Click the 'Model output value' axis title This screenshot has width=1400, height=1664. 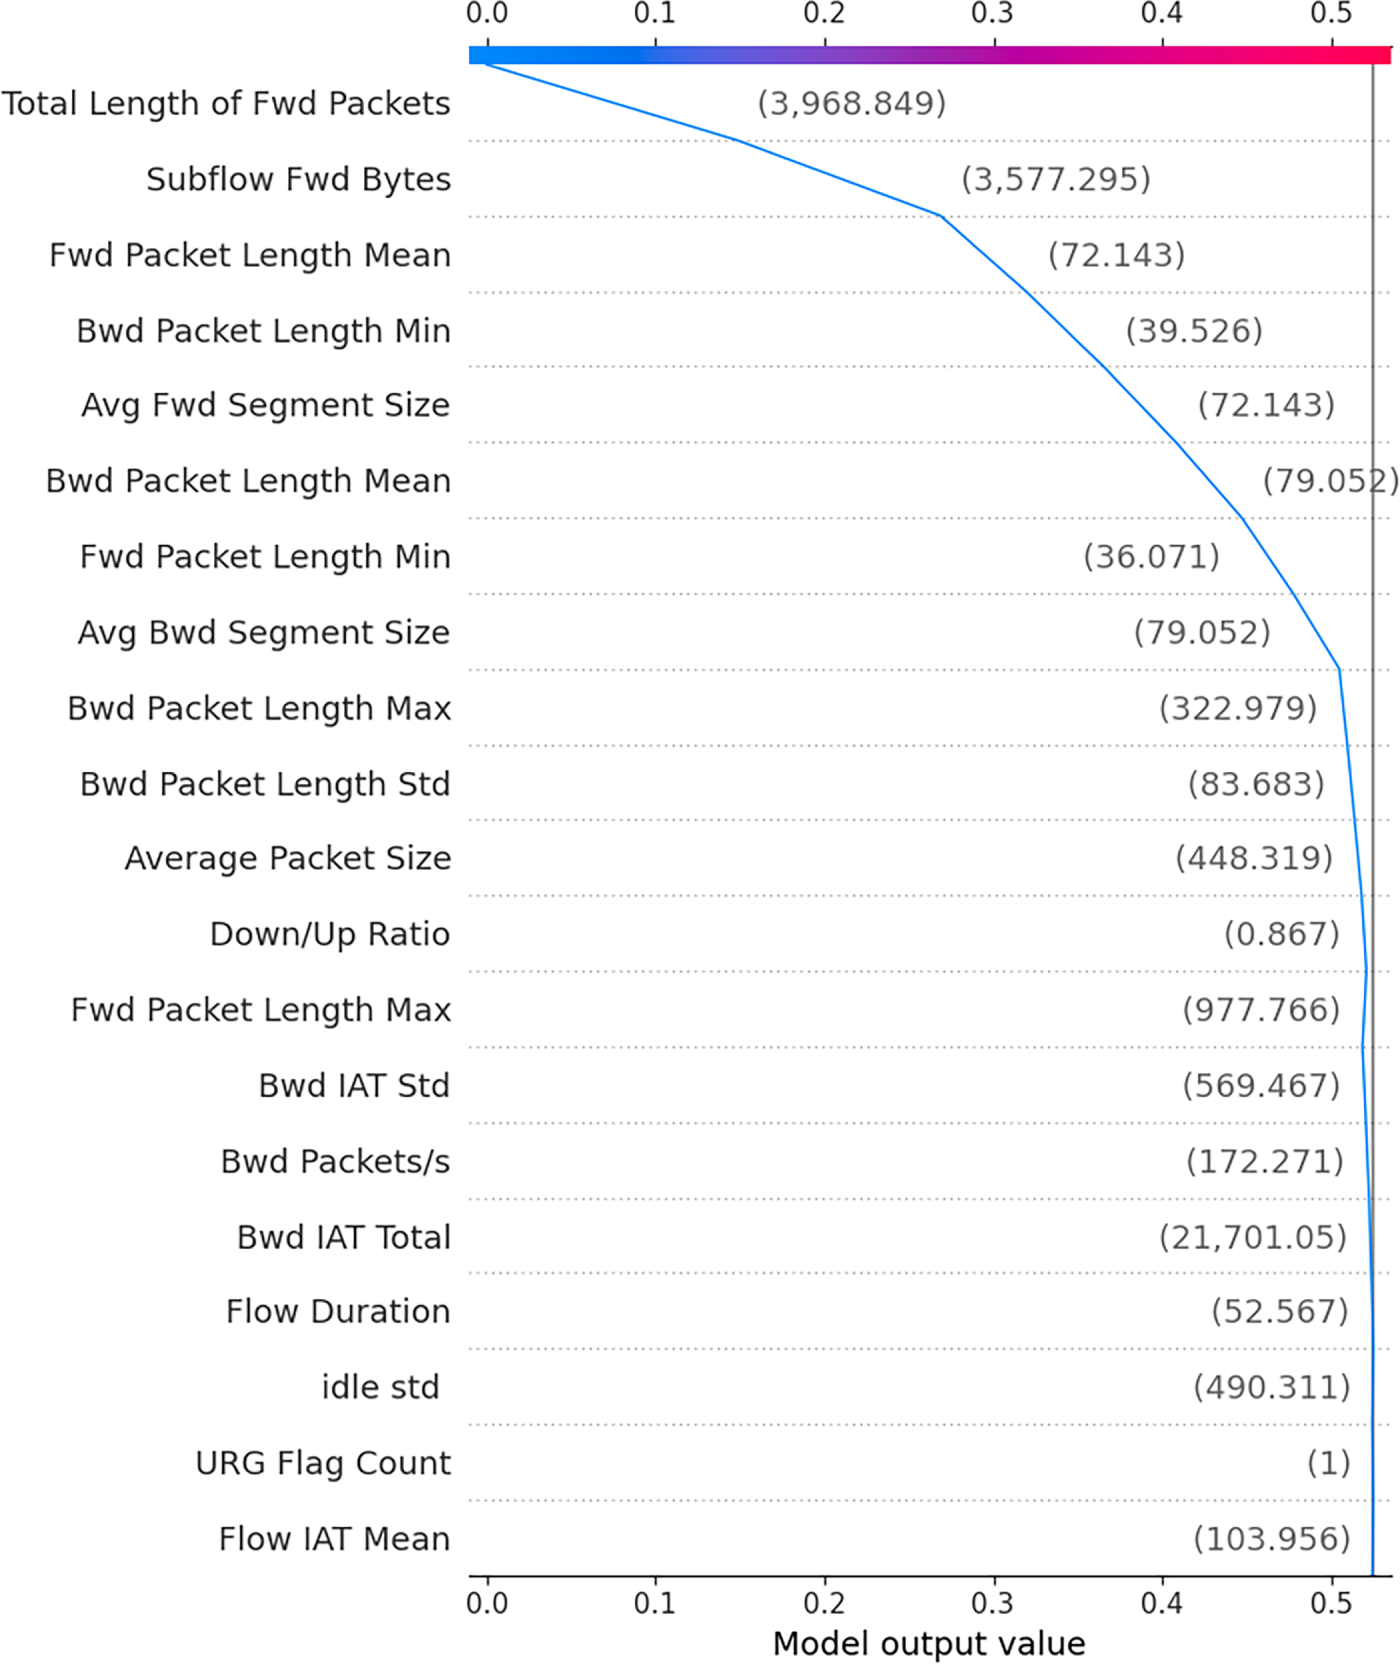pyautogui.click(x=929, y=1643)
